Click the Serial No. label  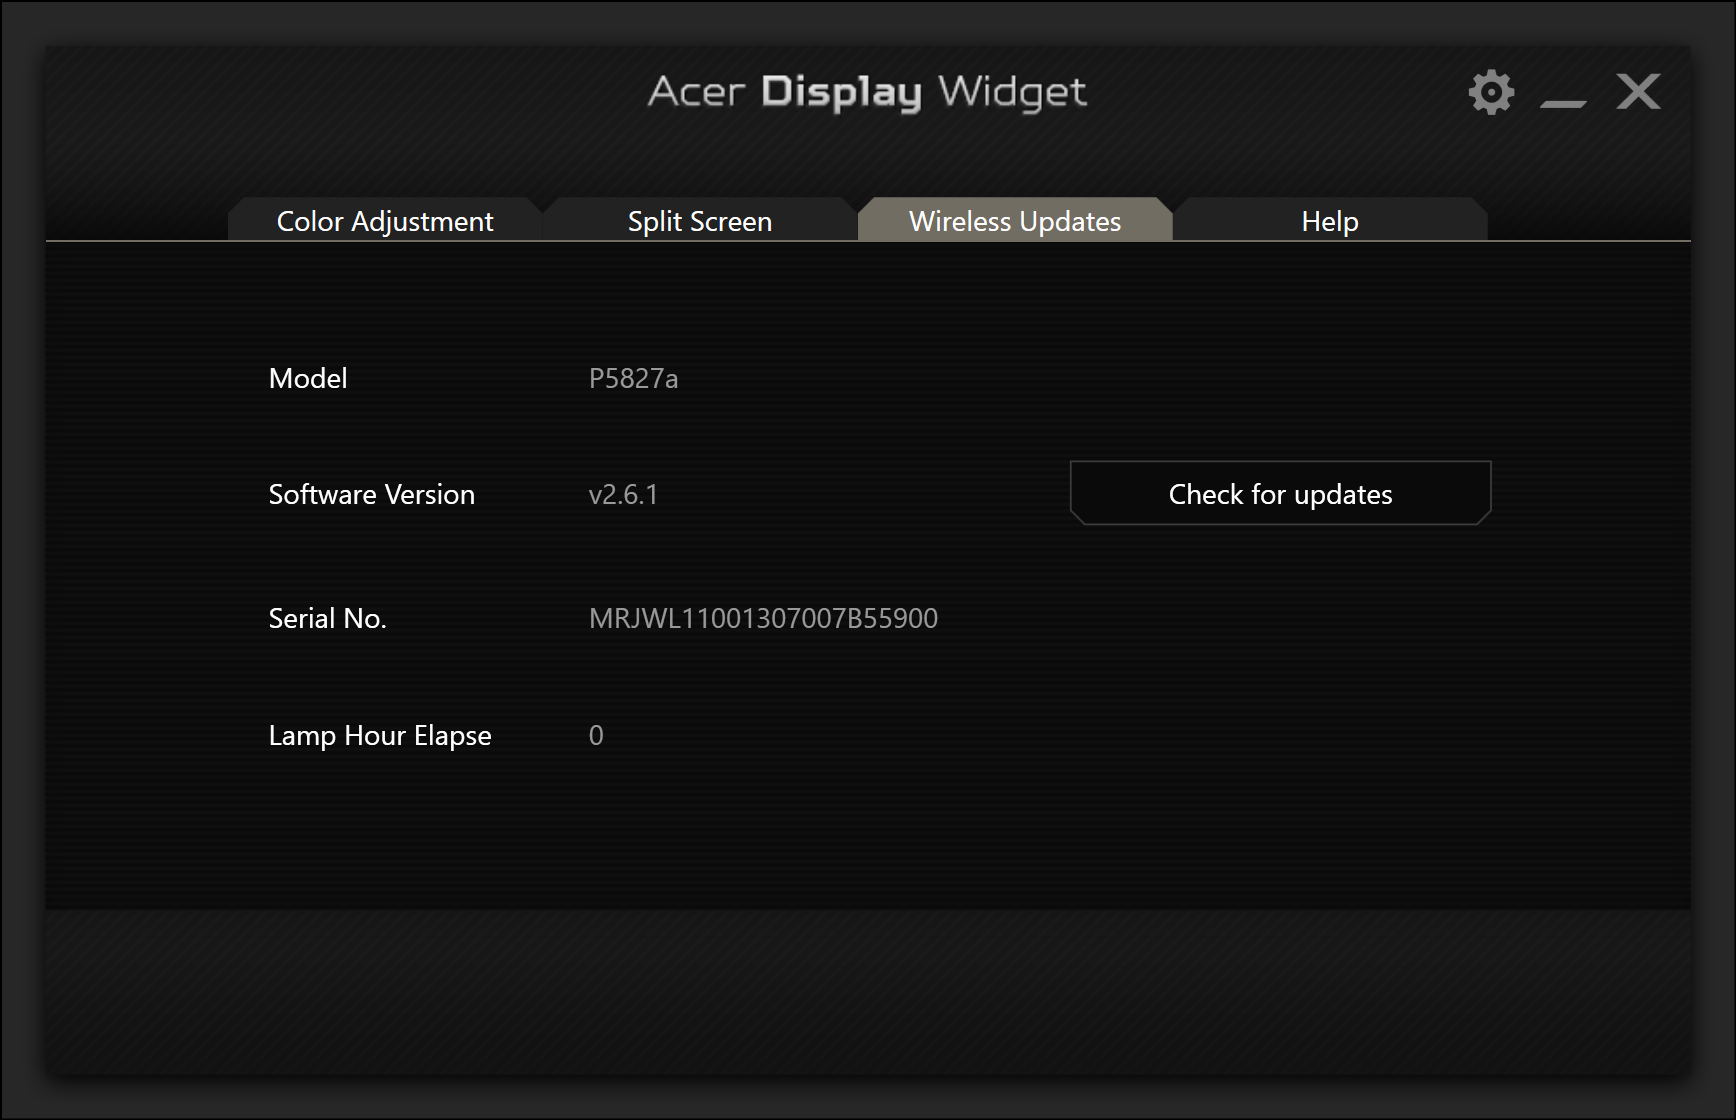tap(327, 618)
